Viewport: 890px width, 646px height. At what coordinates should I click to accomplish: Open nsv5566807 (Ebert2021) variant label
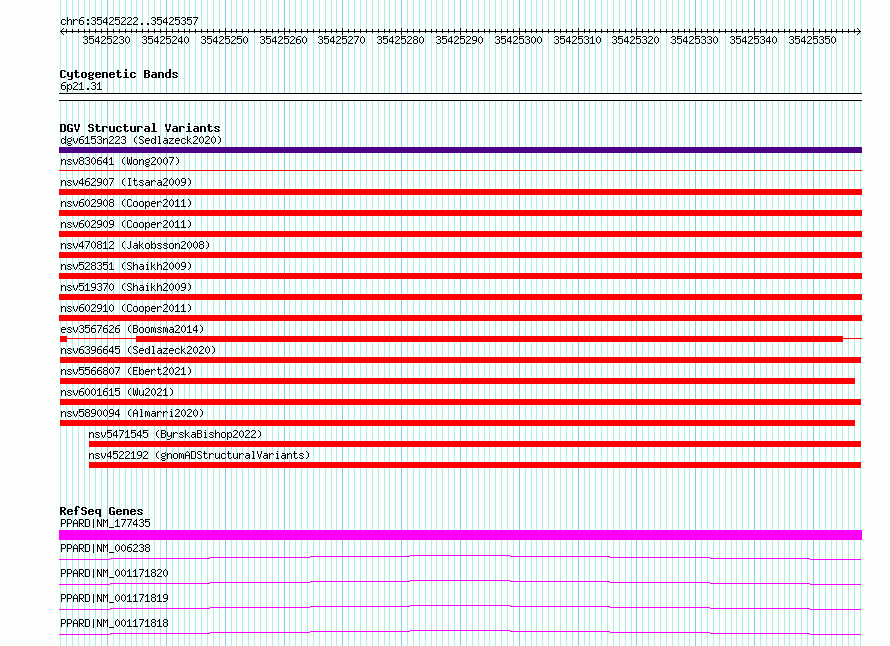[x=126, y=371]
